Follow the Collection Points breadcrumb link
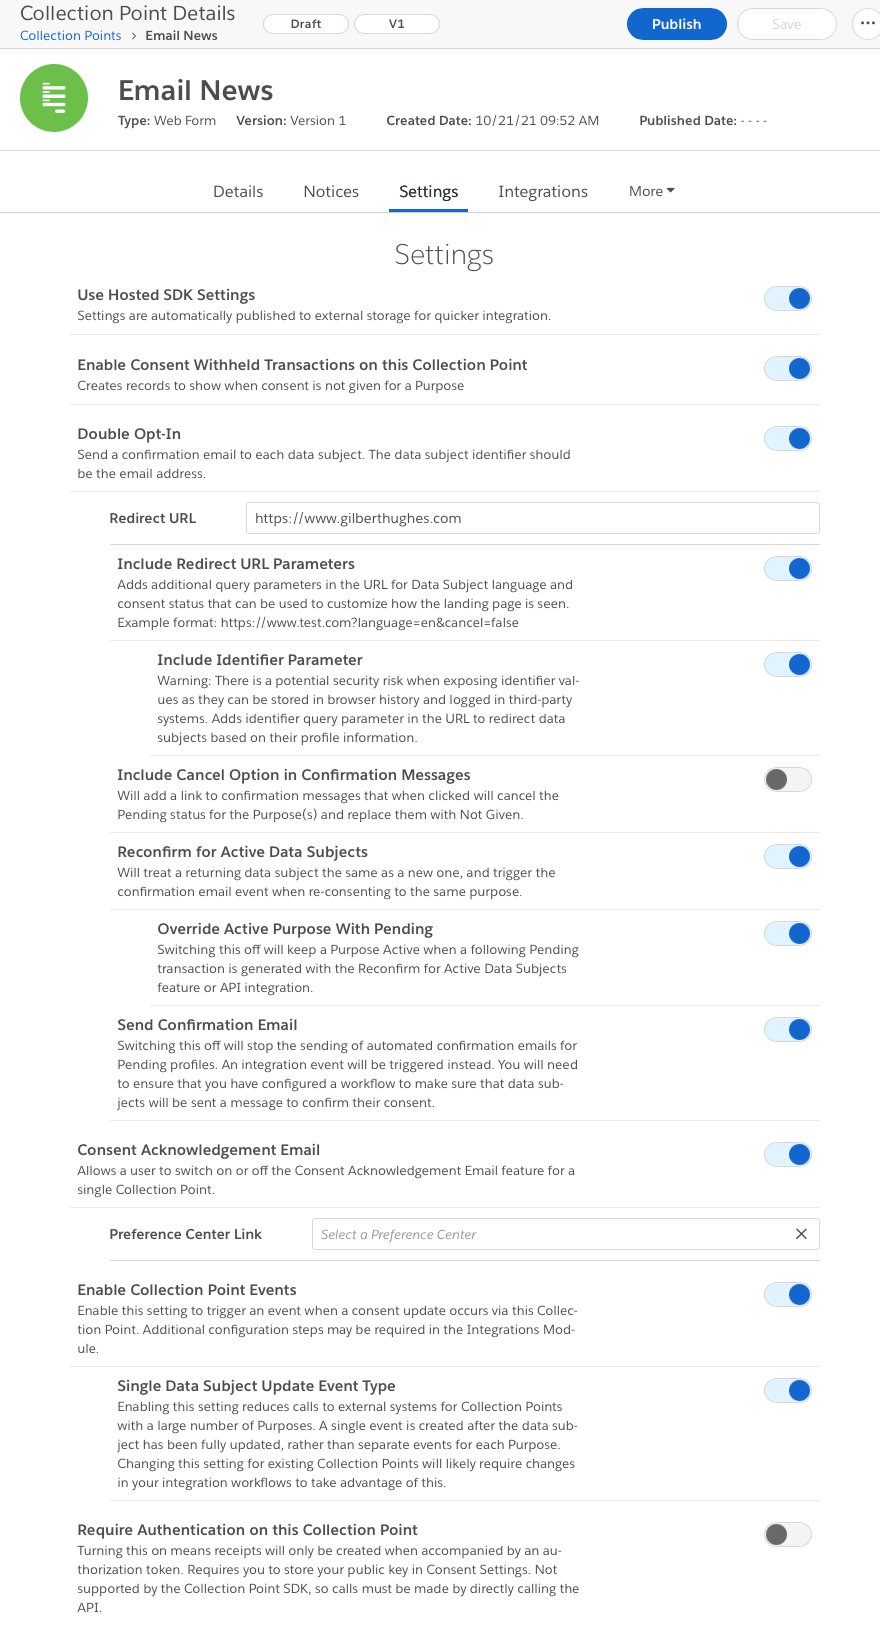 tap(71, 36)
